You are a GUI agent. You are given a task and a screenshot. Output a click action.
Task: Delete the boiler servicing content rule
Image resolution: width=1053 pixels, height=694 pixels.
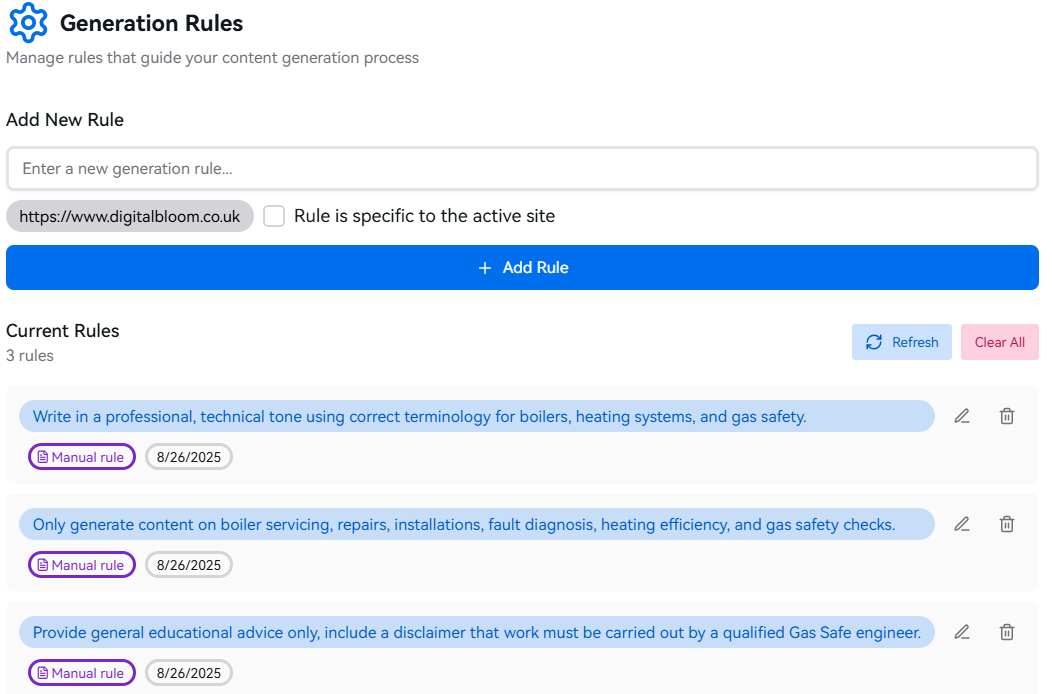coord(1007,524)
